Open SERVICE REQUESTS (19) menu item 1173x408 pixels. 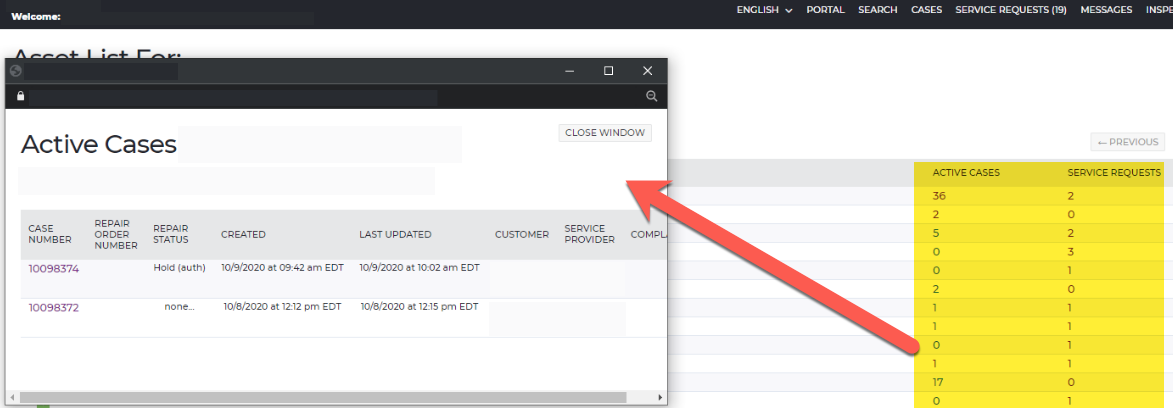pos(1011,10)
